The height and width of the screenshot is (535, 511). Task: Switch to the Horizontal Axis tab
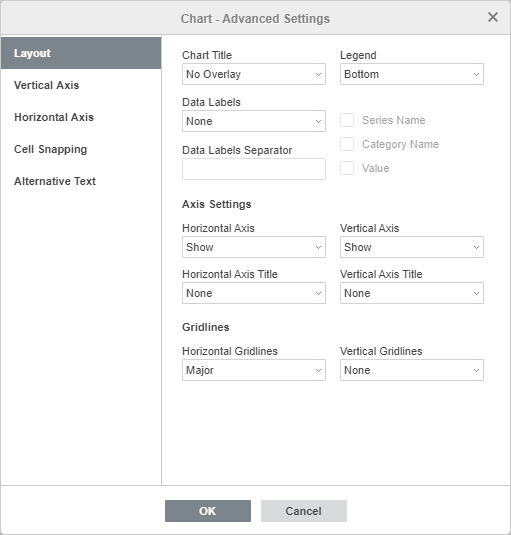coord(81,117)
